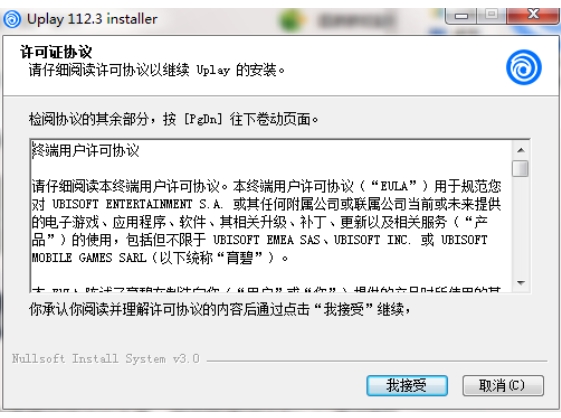Click the 终端用户许可协议 heading in the license text
Image resolution: width=561 pixels, height=418 pixels.
point(85,151)
